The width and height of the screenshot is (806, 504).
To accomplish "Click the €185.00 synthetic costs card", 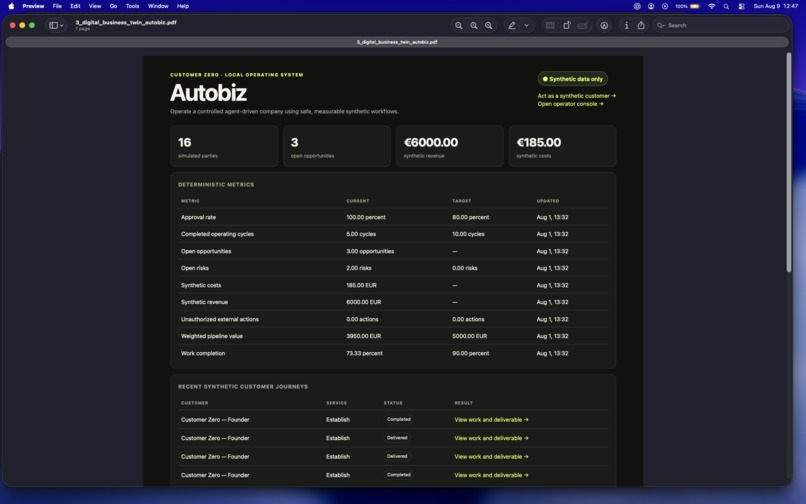I will point(562,146).
